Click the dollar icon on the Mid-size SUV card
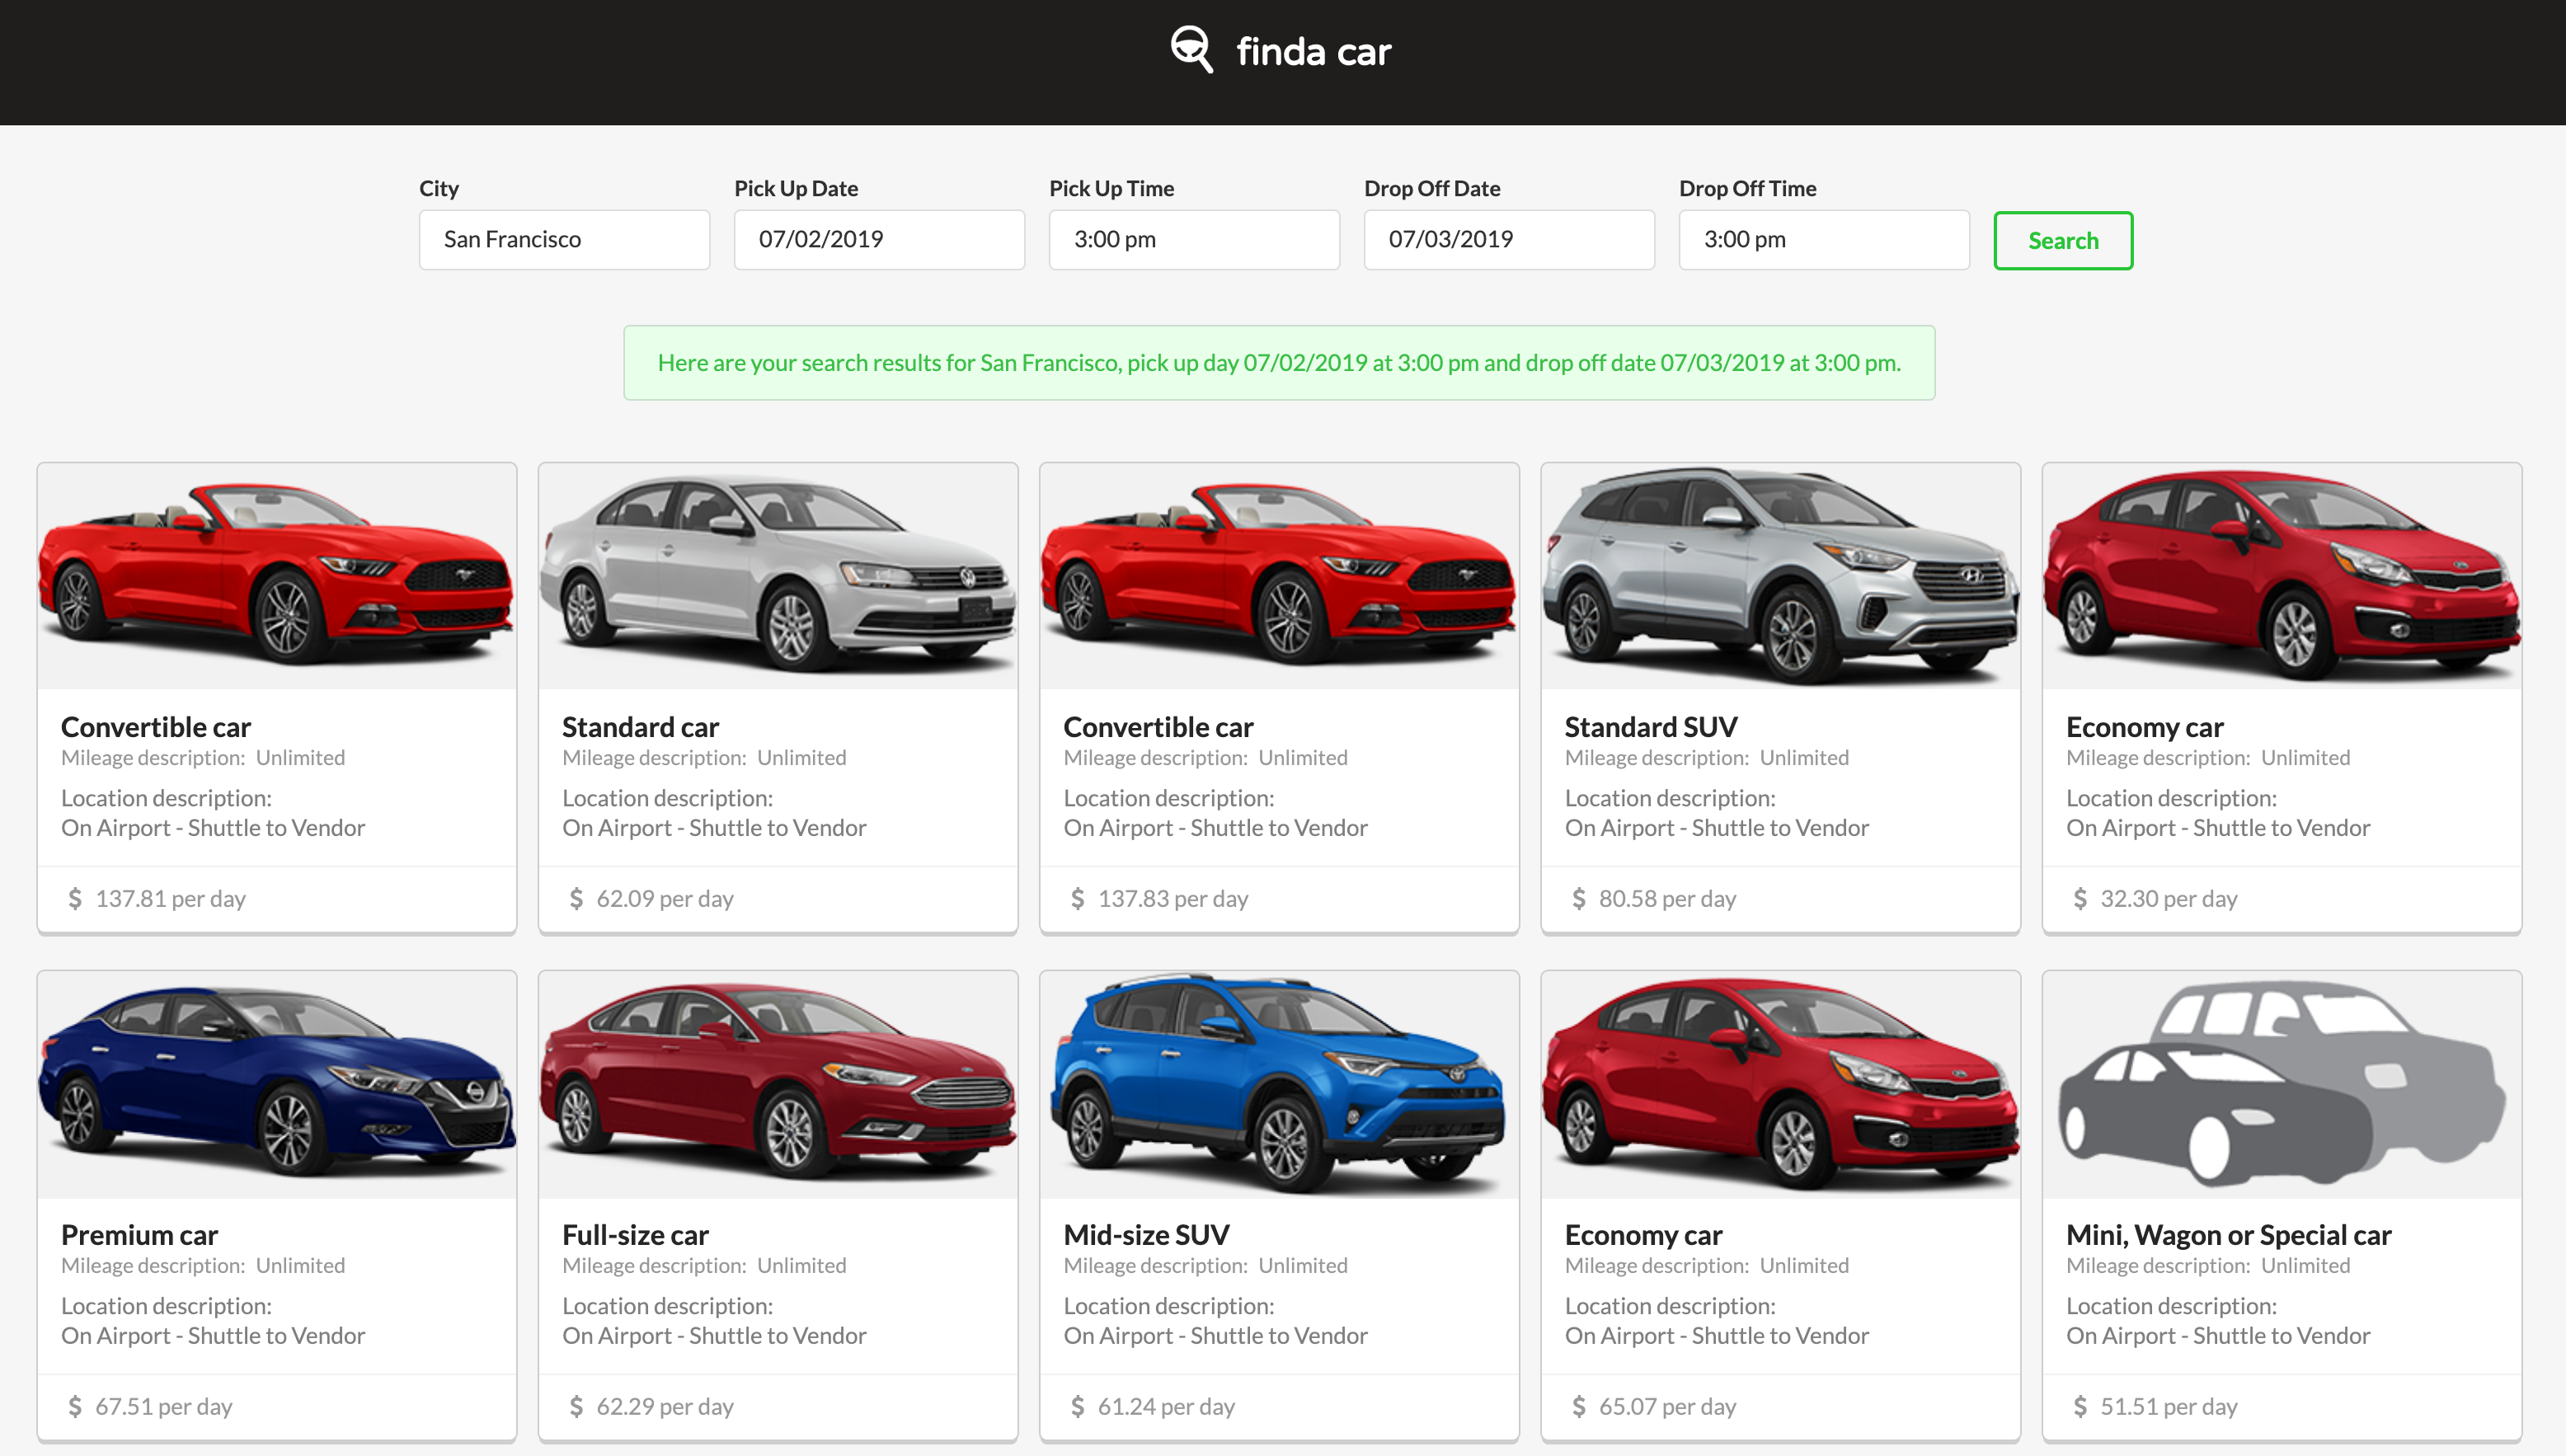 click(1077, 1406)
